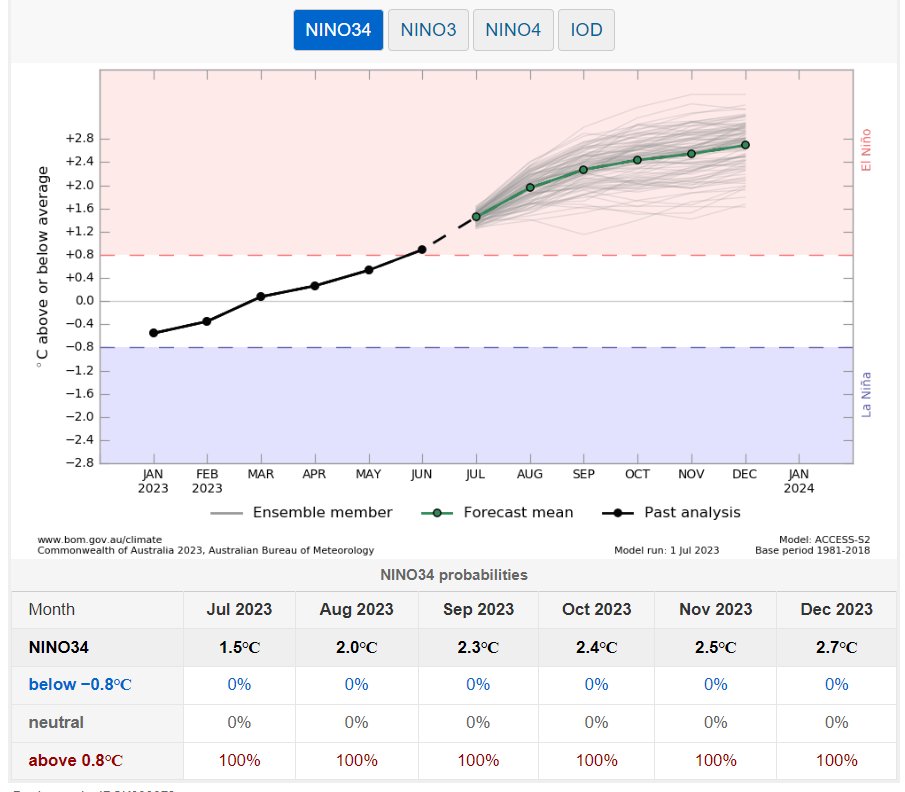Click the Sep 2023 column header
Image resolution: width=905 pixels, height=792 pixels.
pos(478,610)
